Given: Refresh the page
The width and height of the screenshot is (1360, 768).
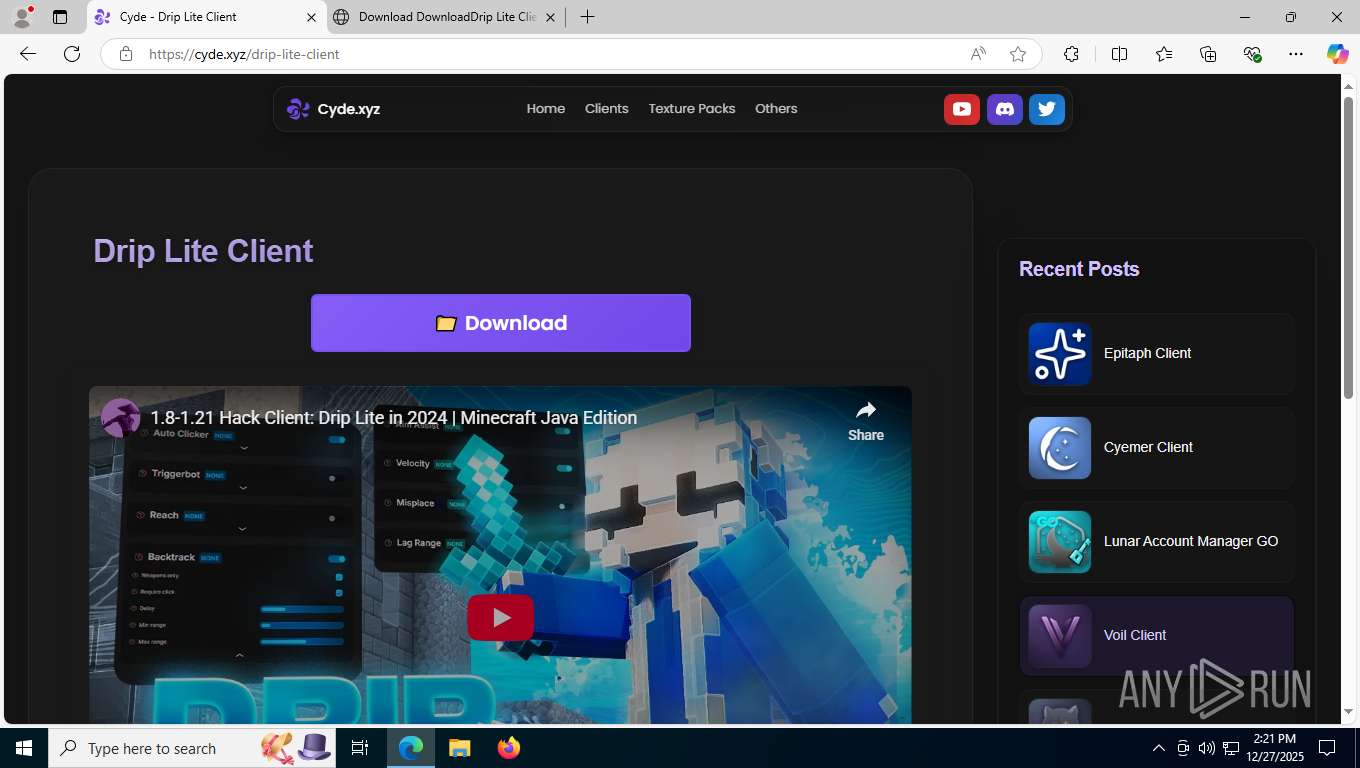Looking at the screenshot, I should point(72,54).
